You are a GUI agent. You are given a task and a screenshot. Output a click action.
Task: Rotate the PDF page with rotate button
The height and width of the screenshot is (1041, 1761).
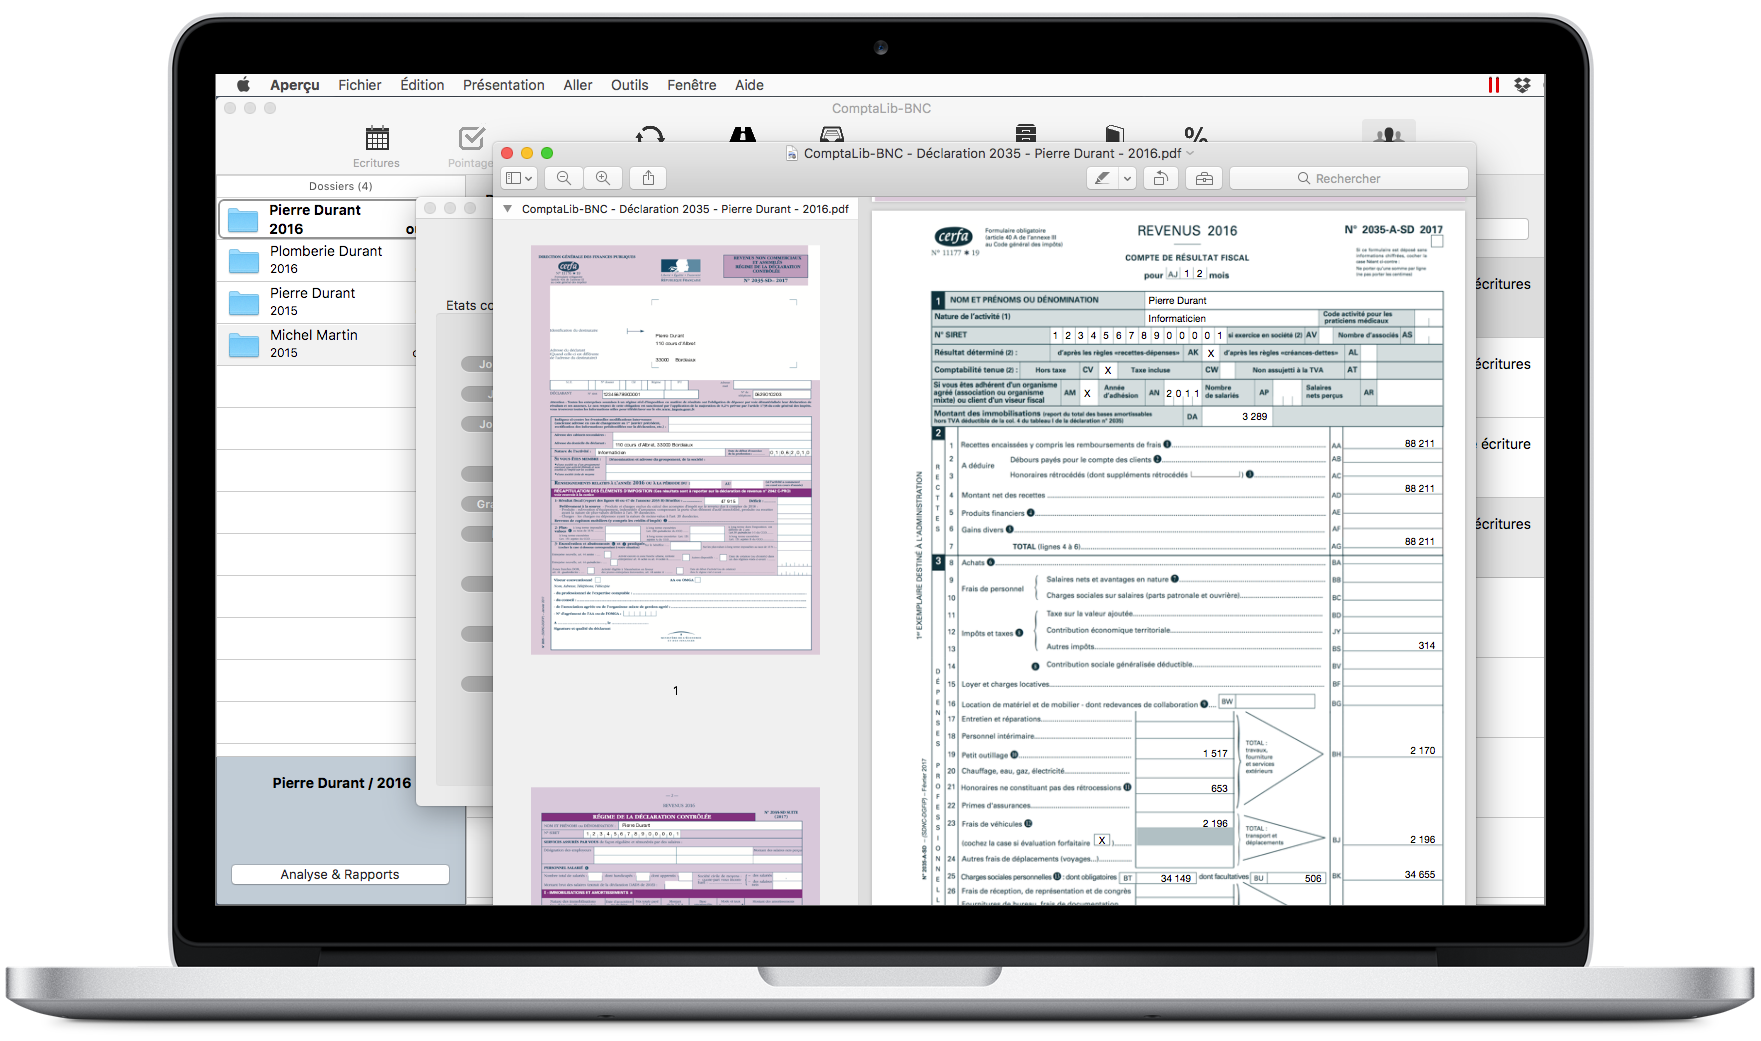tap(1160, 178)
